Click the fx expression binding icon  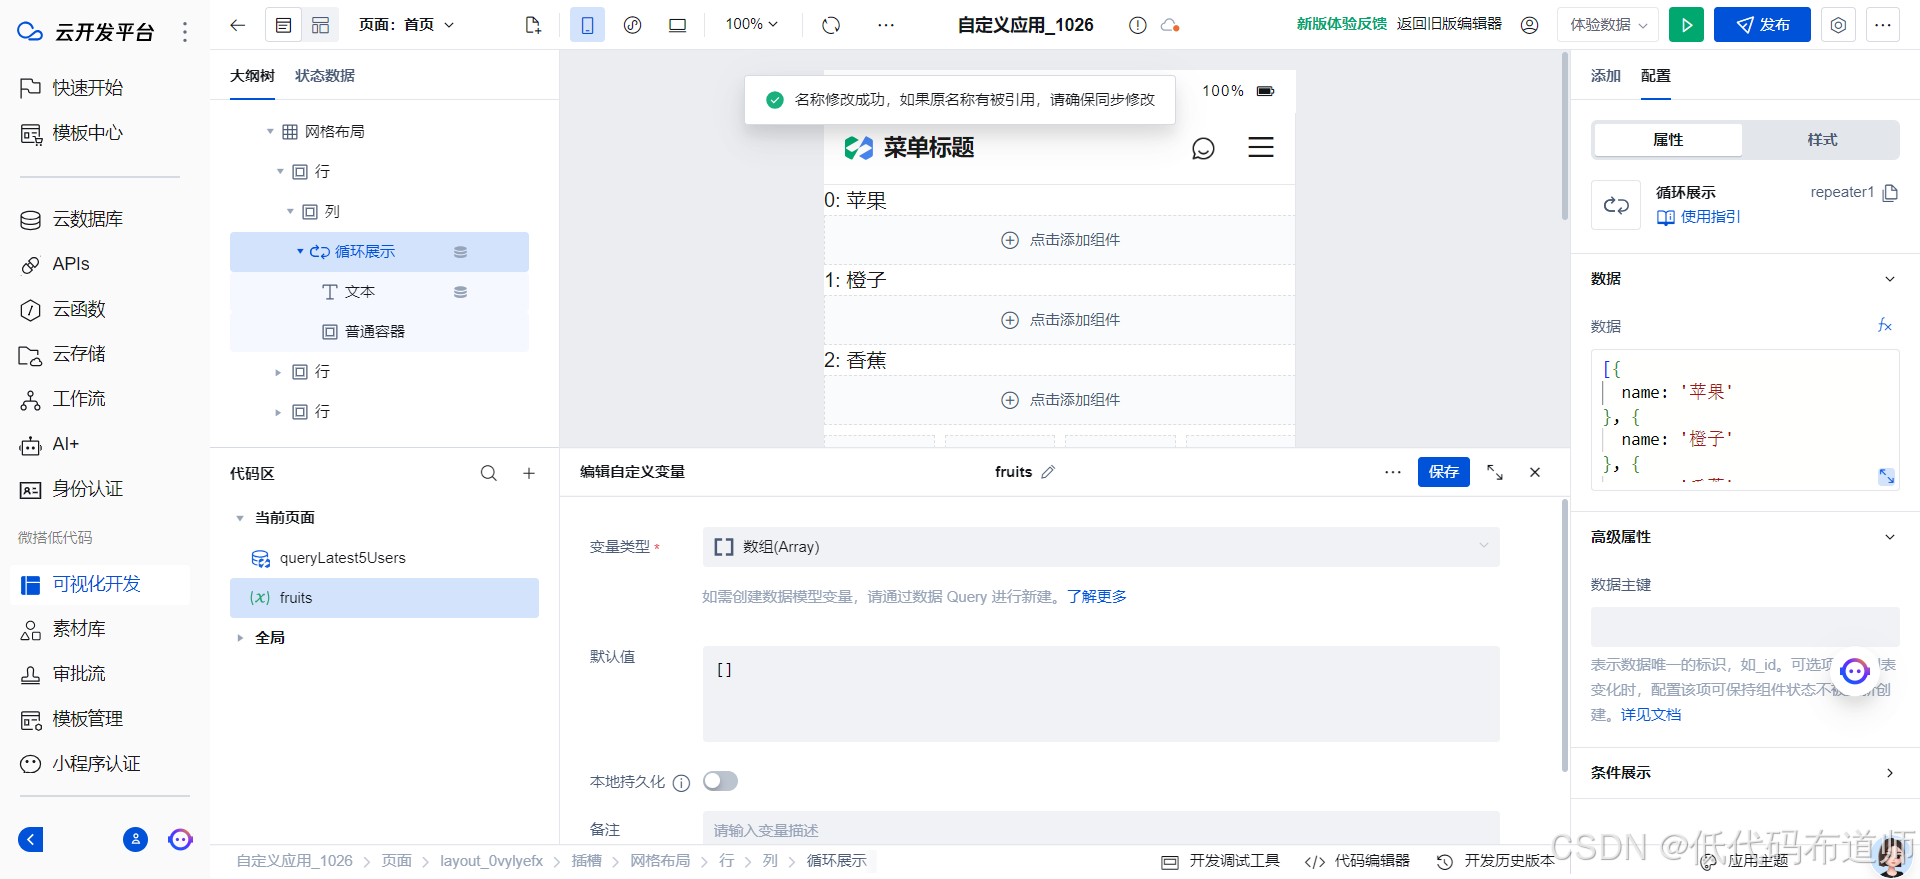point(1885,326)
